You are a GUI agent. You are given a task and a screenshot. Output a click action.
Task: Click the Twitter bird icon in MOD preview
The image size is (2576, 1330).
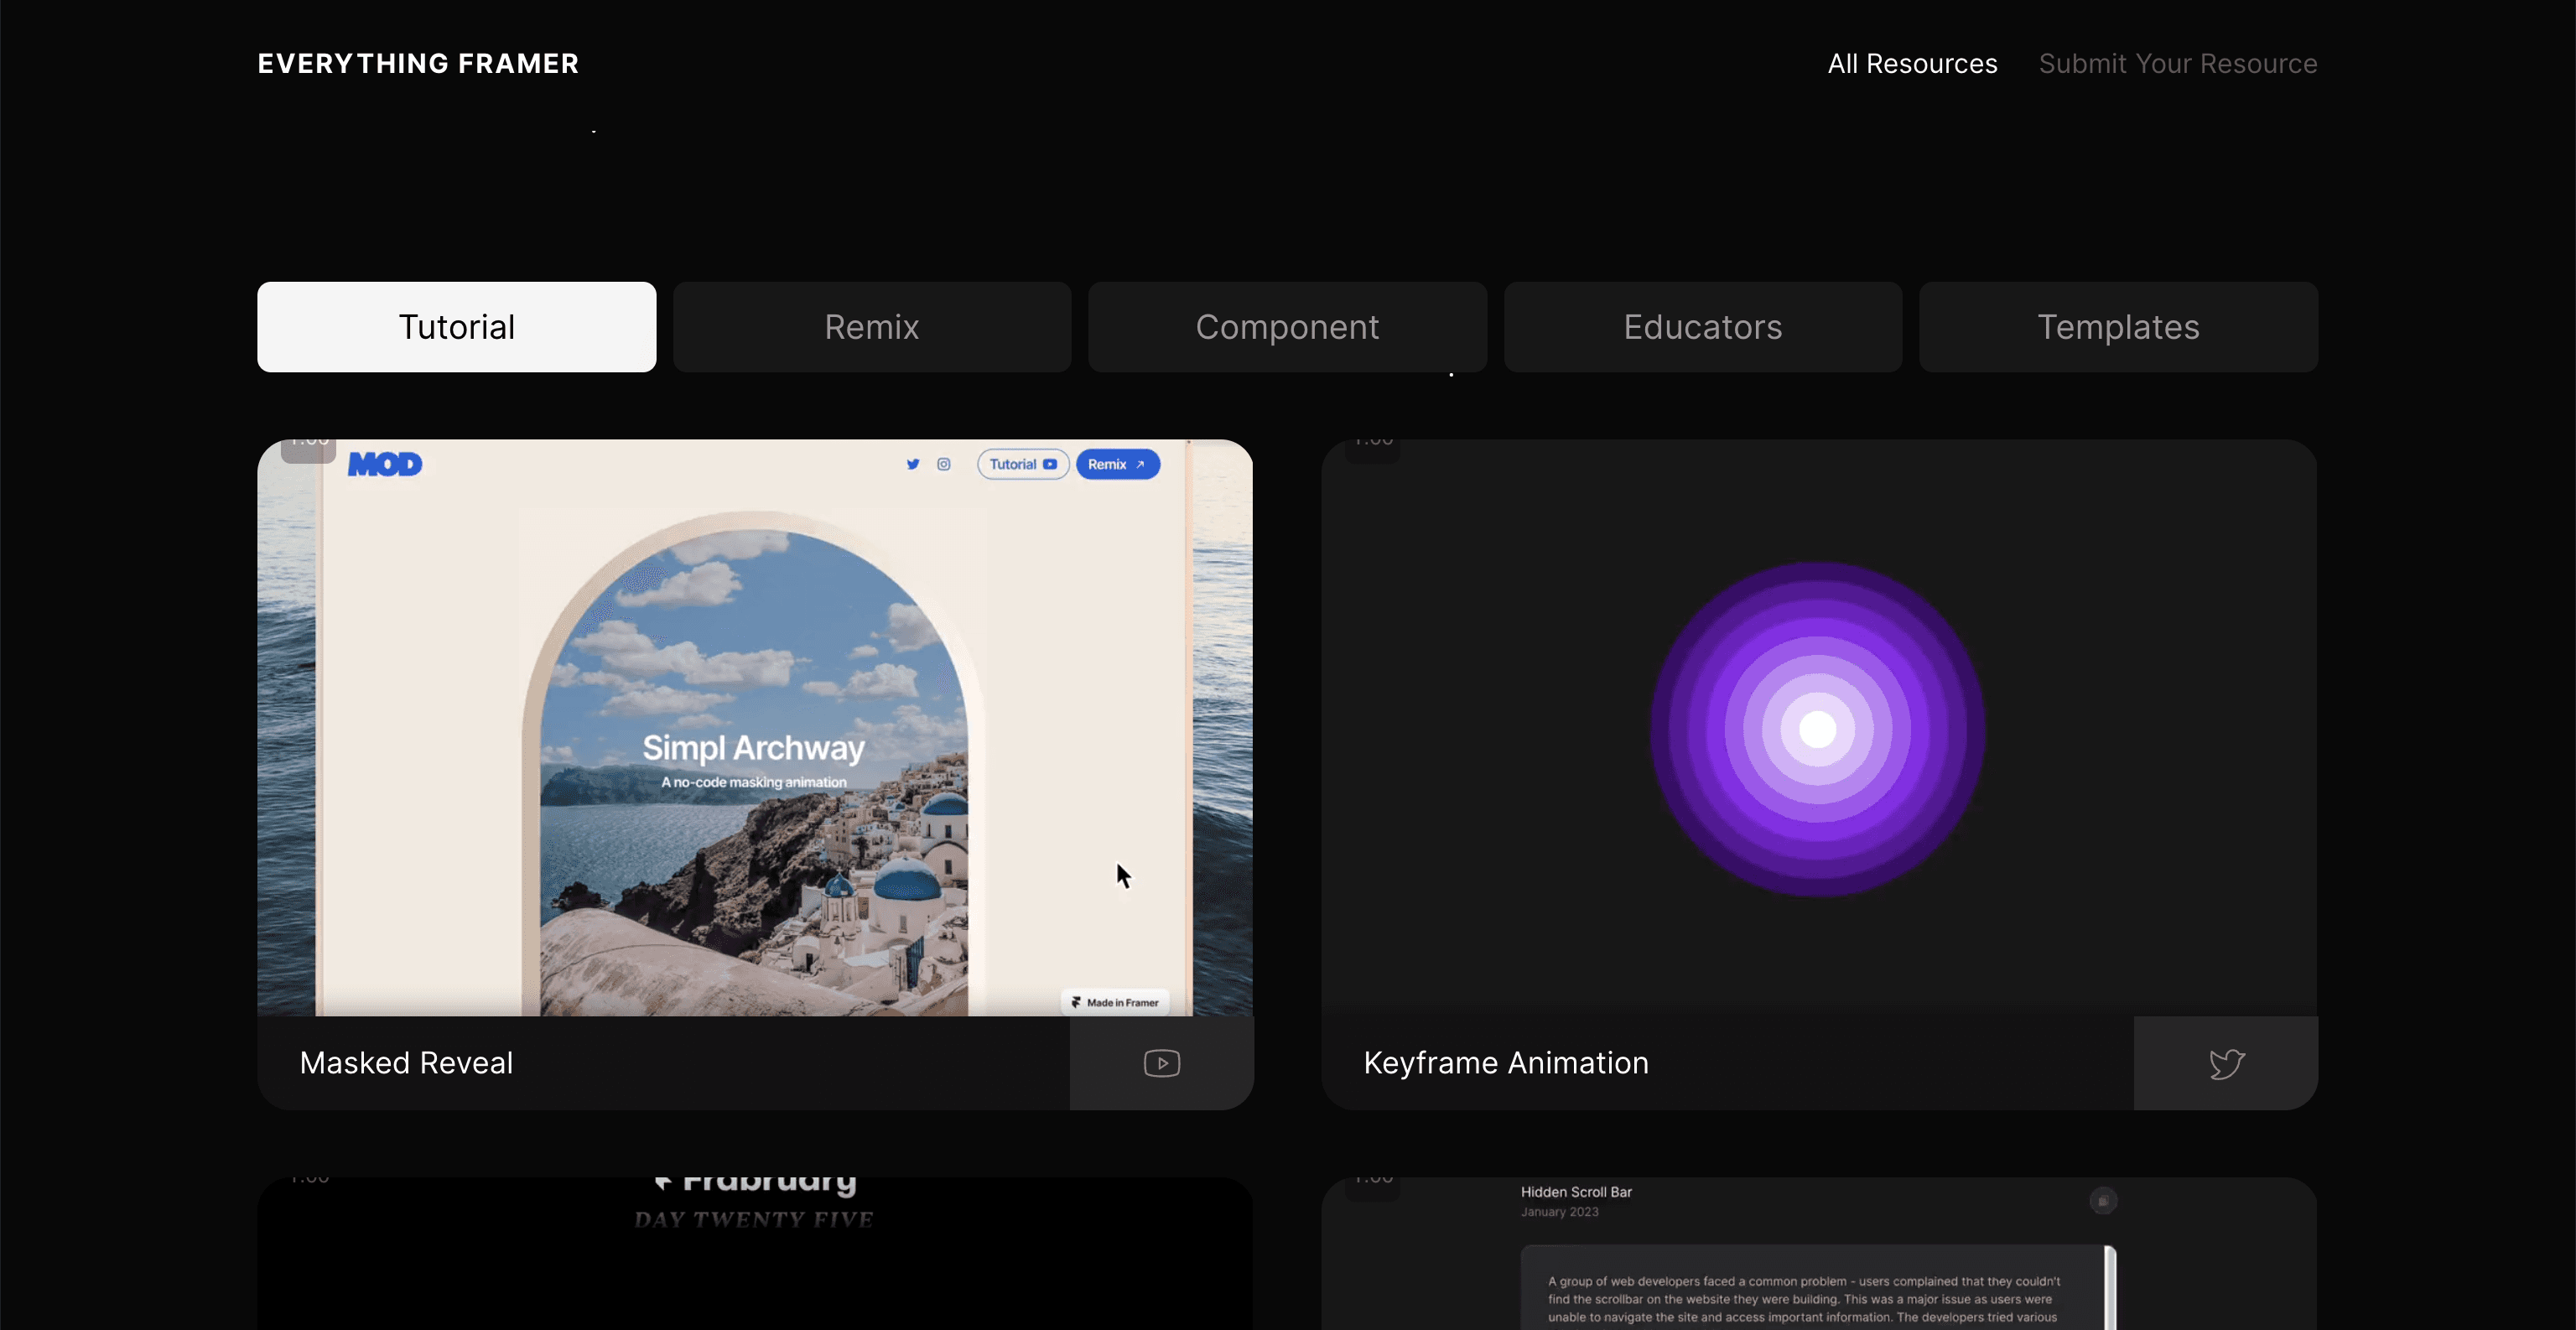click(x=912, y=464)
